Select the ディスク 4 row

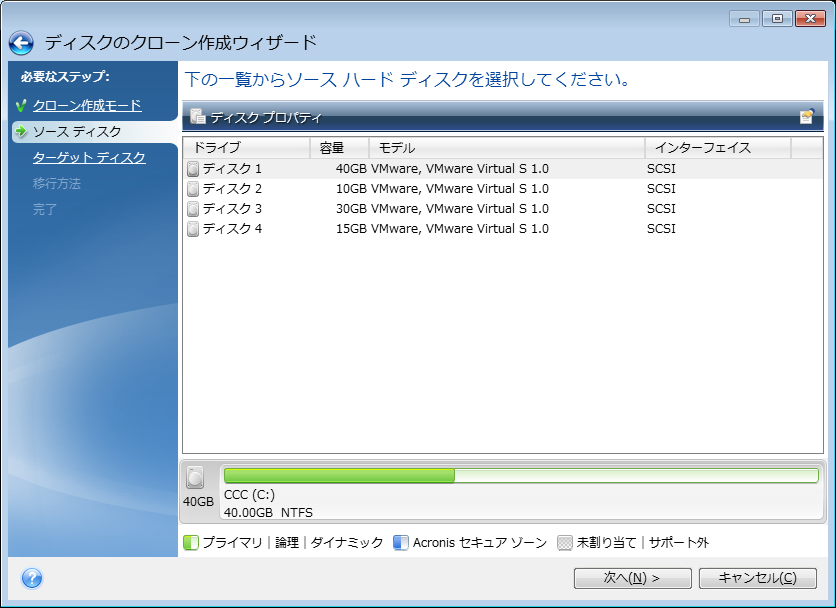point(503,229)
